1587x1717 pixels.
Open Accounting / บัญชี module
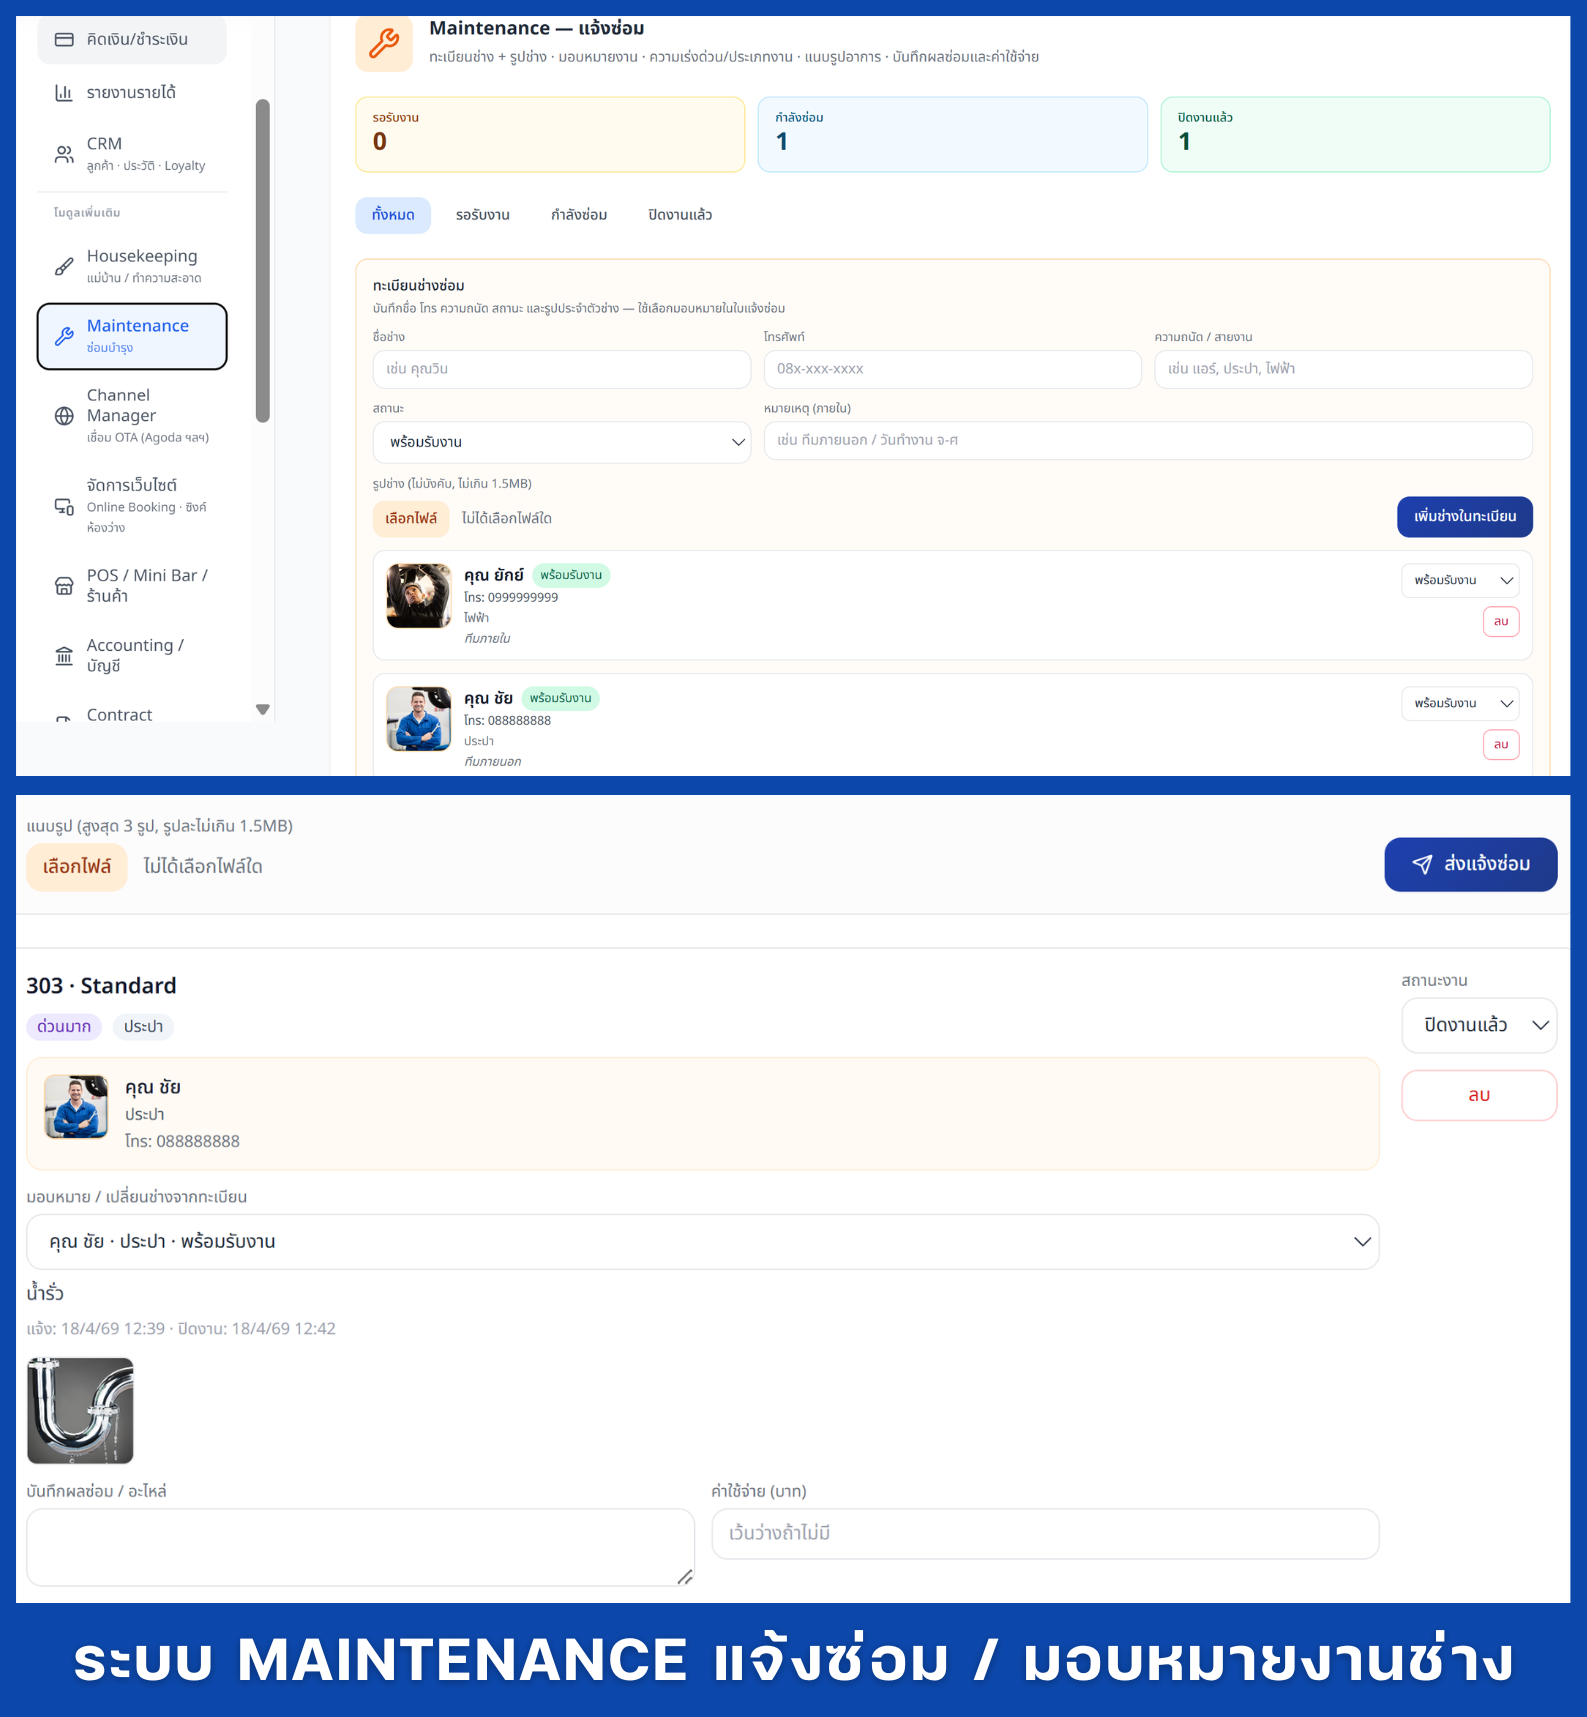[x=132, y=656]
